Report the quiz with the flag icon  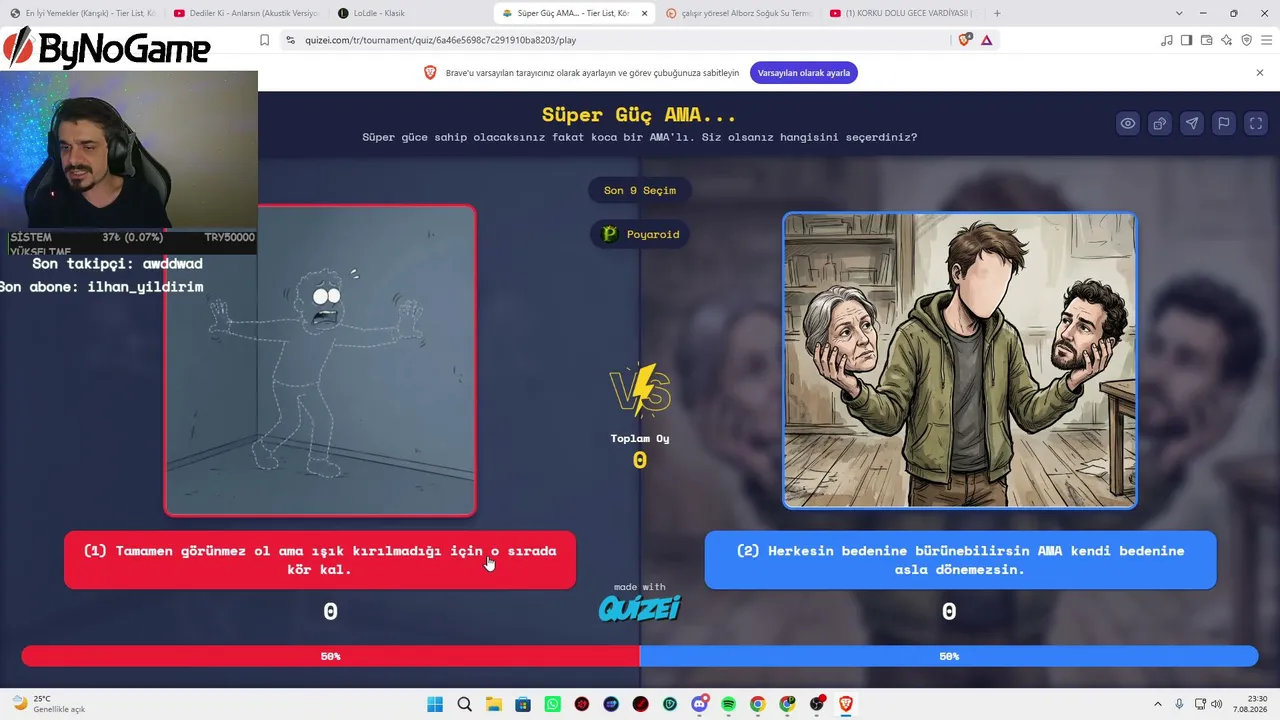tap(1224, 123)
